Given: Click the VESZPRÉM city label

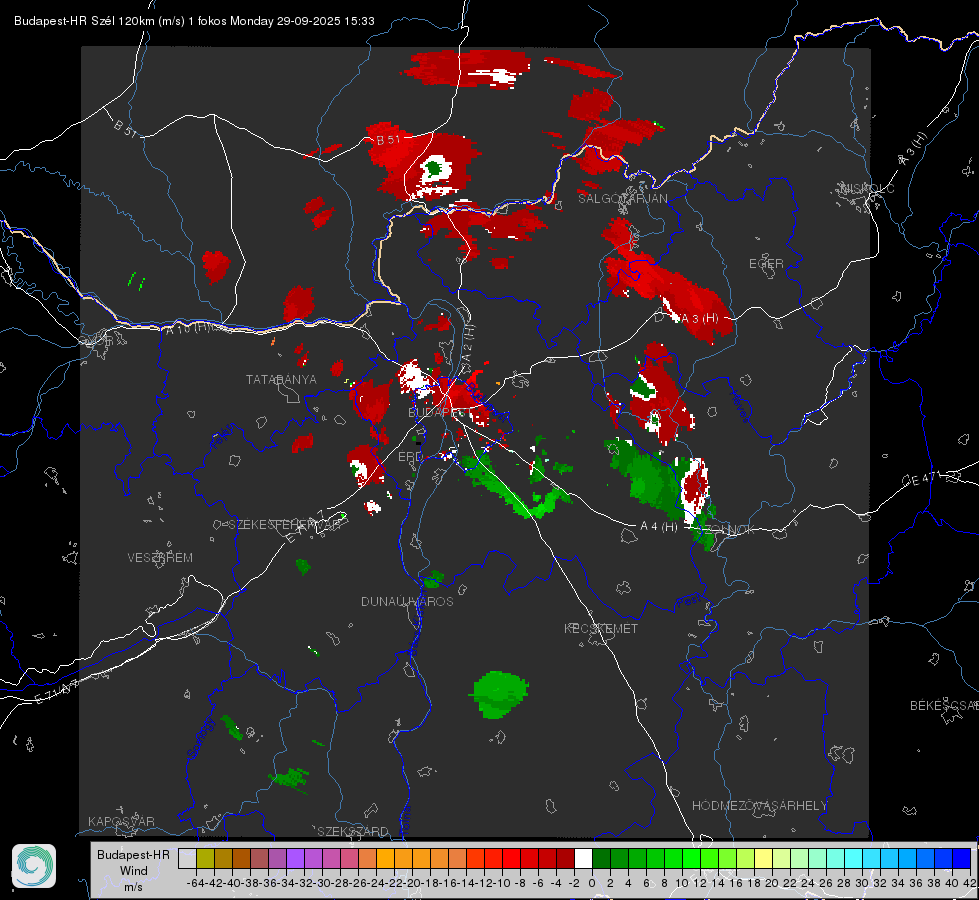Looking at the screenshot, I should (x=160, y=558).
